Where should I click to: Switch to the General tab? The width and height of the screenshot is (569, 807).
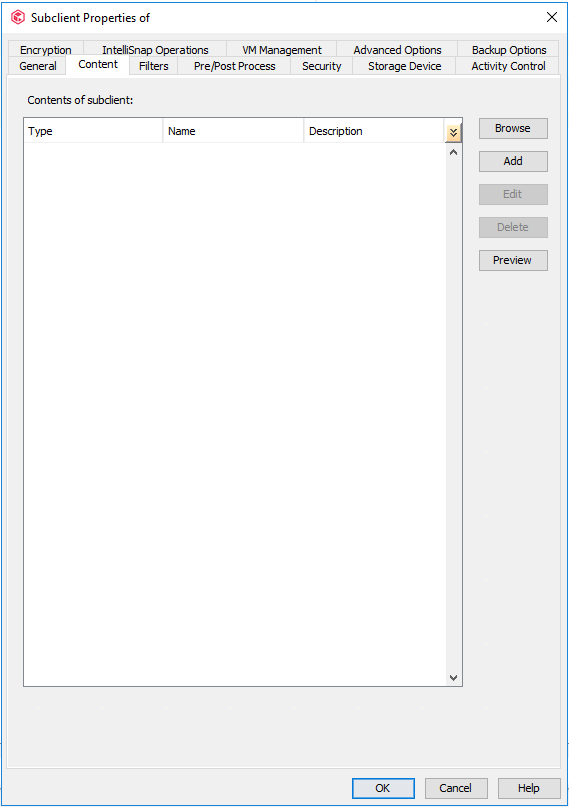38,66
